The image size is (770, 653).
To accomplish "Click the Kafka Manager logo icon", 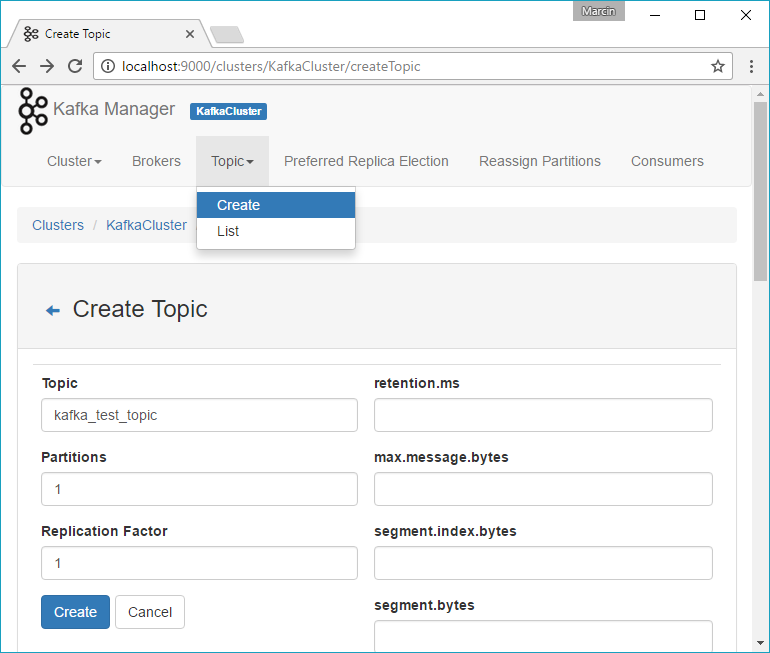I will click(x=33, y=110).
